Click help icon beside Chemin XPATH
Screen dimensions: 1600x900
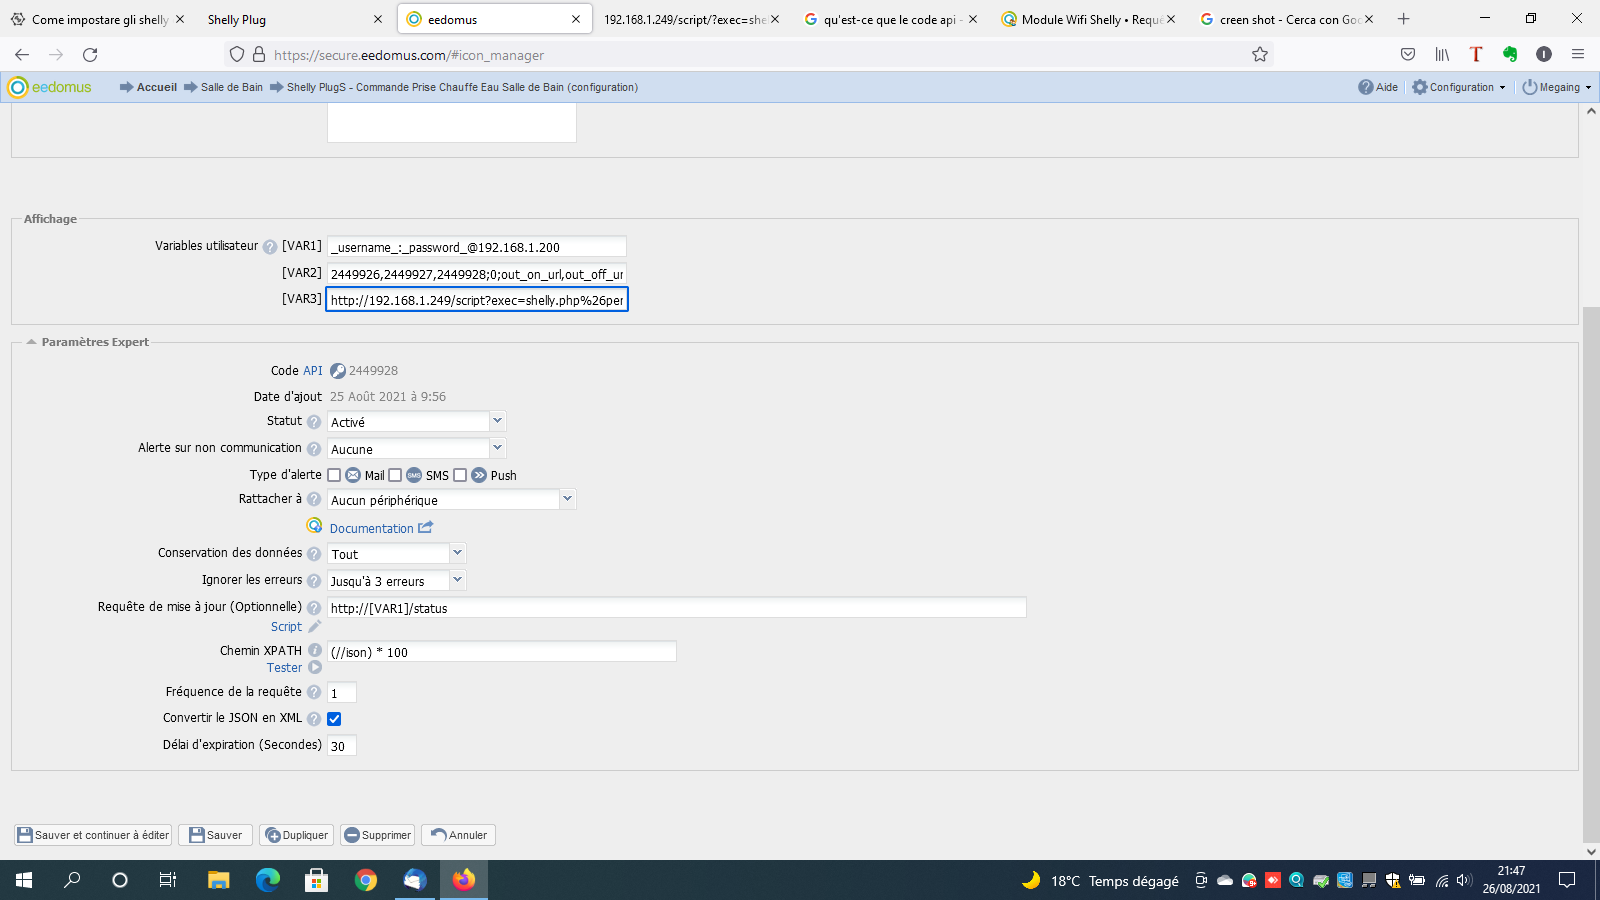(315, 651)
